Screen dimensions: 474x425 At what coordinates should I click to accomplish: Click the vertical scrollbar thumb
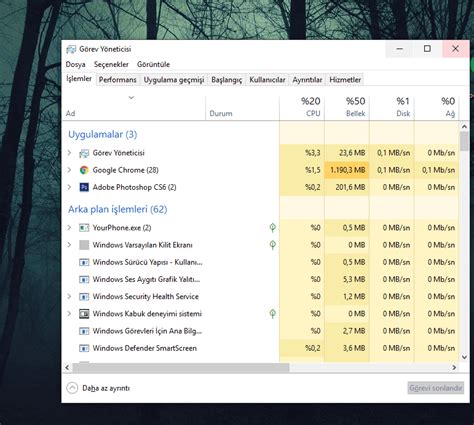464,141
